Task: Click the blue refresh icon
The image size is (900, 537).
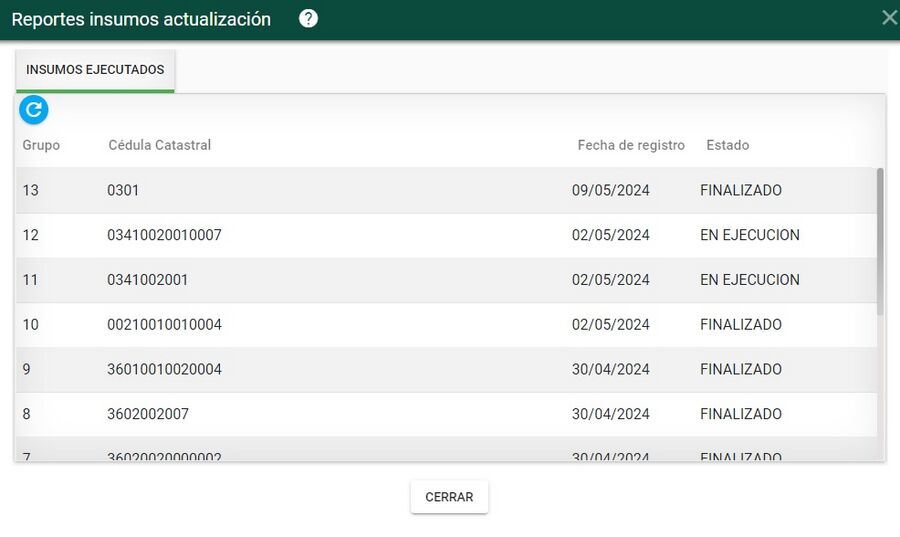Action: [33, 110]
